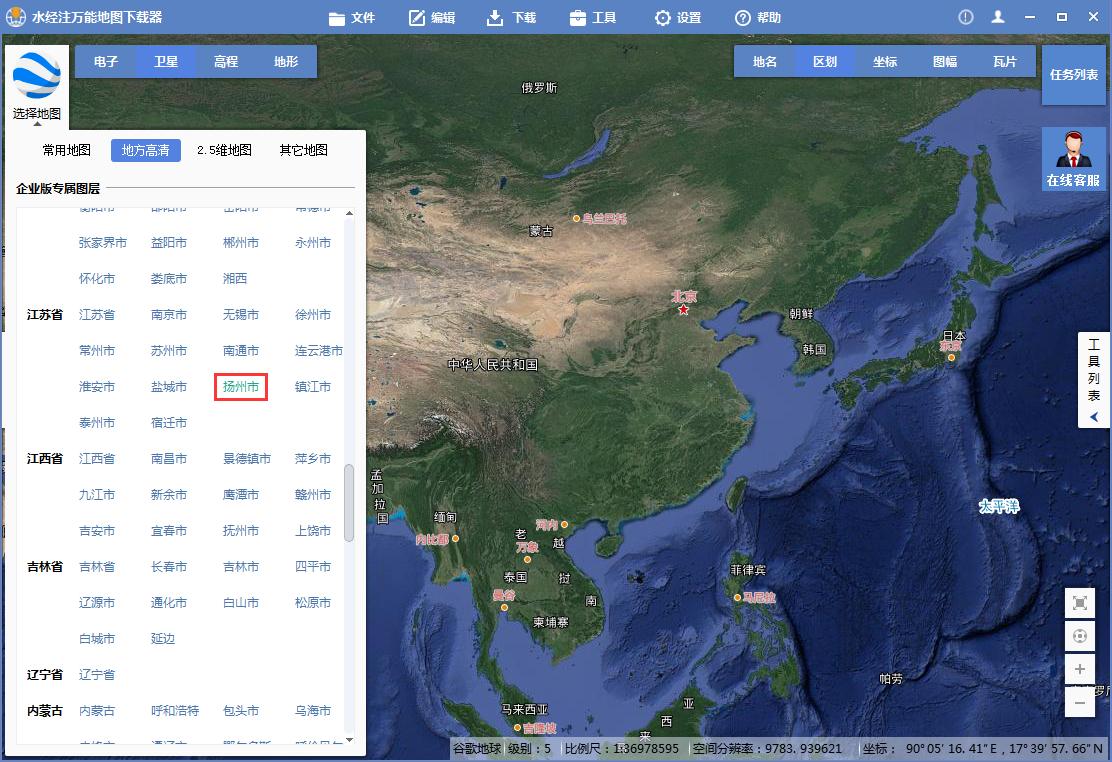Click the center position icon on the map
Image resolution: width=1112 pixels, height=762 pixels.
point(1080,636)
